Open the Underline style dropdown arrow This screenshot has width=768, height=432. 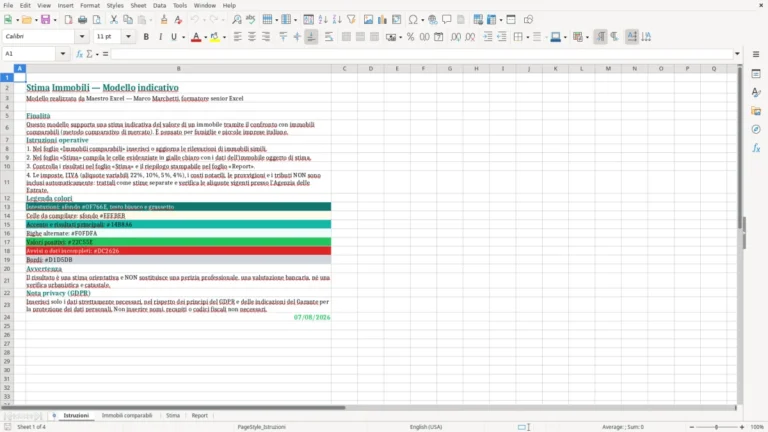tap(183, 37)
